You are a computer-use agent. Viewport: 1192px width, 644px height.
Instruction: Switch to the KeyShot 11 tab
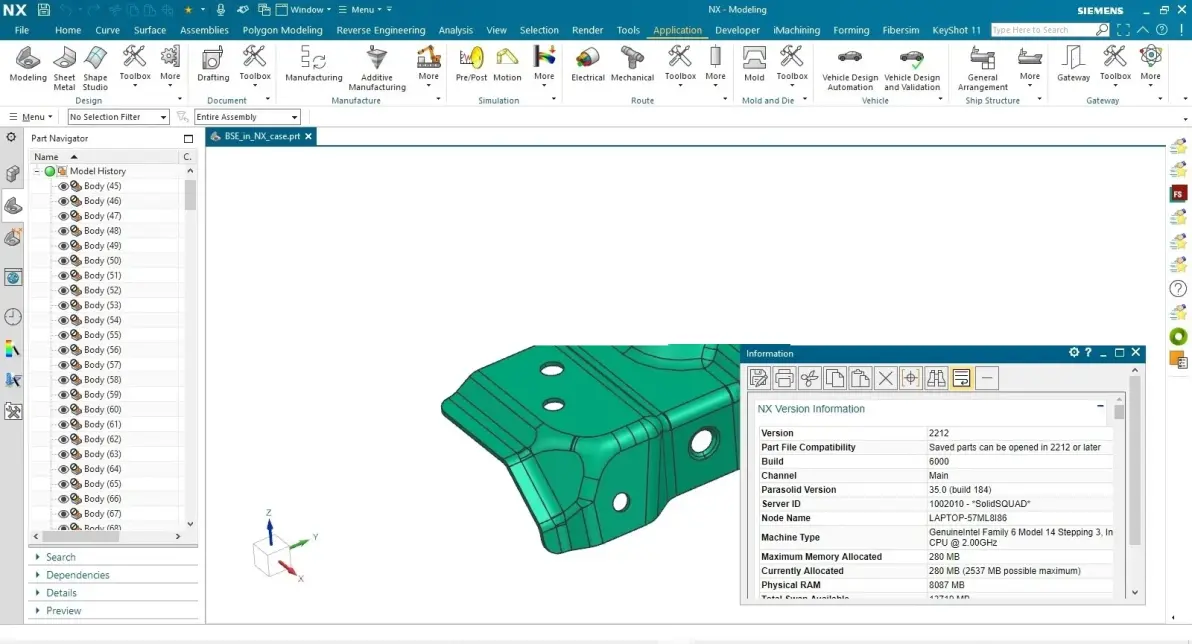[956, 30]
